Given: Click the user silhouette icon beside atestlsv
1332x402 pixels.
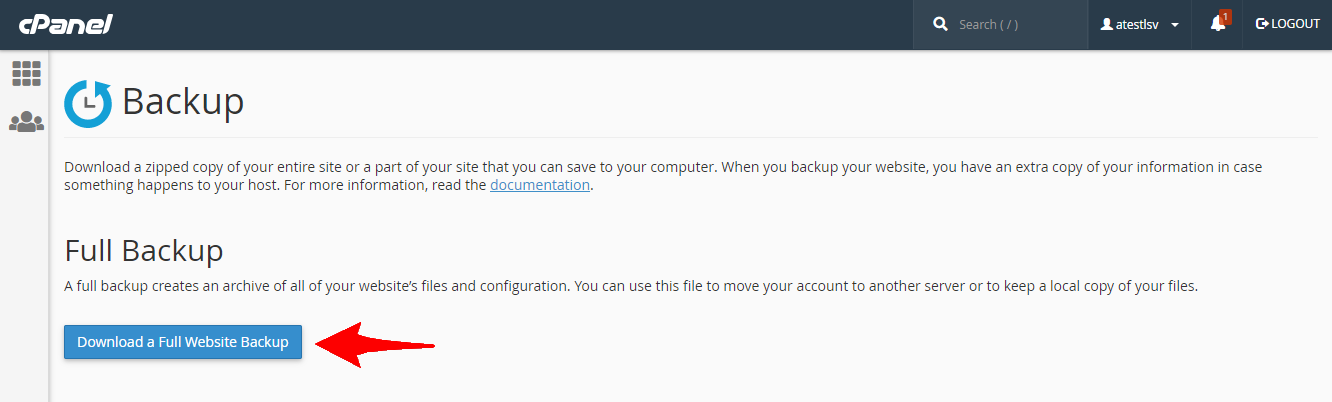Looking at the screenshot, I should pyautogui.click(x=1107, y=24).
